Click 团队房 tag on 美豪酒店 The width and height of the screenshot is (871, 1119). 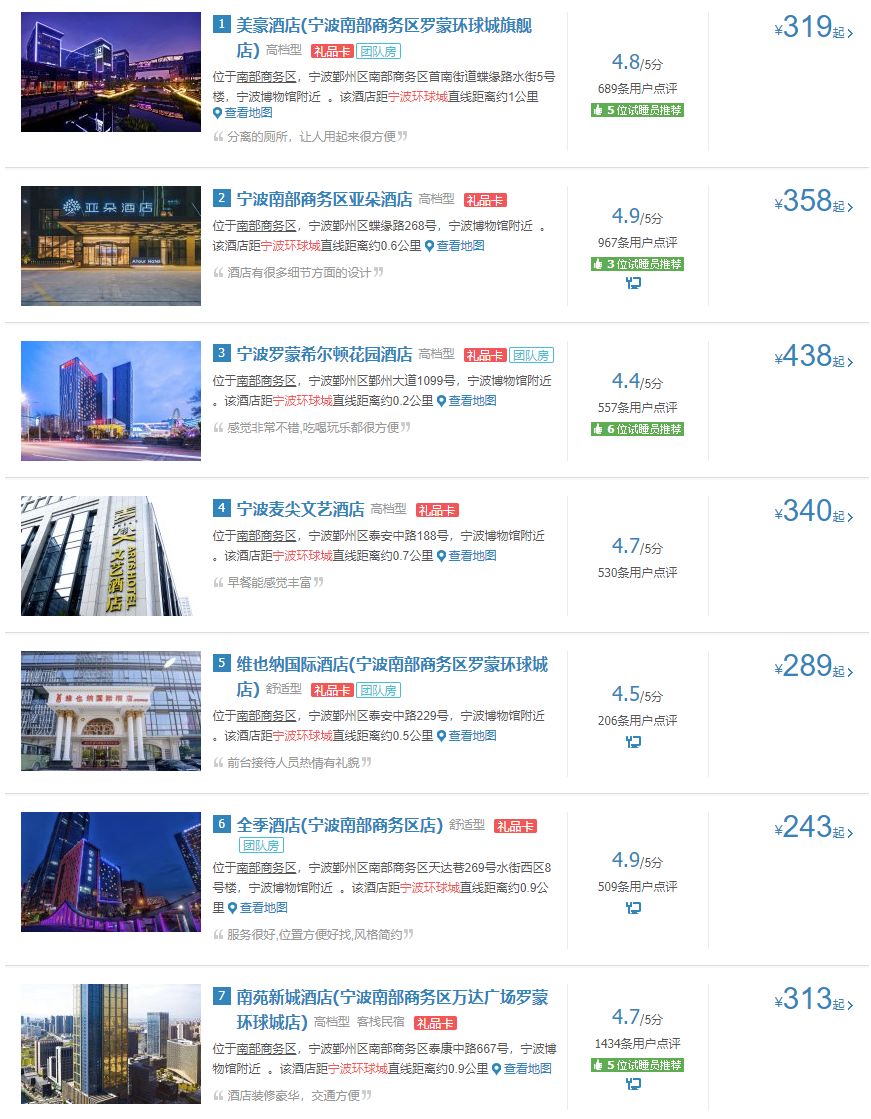[x=378, y=51]
